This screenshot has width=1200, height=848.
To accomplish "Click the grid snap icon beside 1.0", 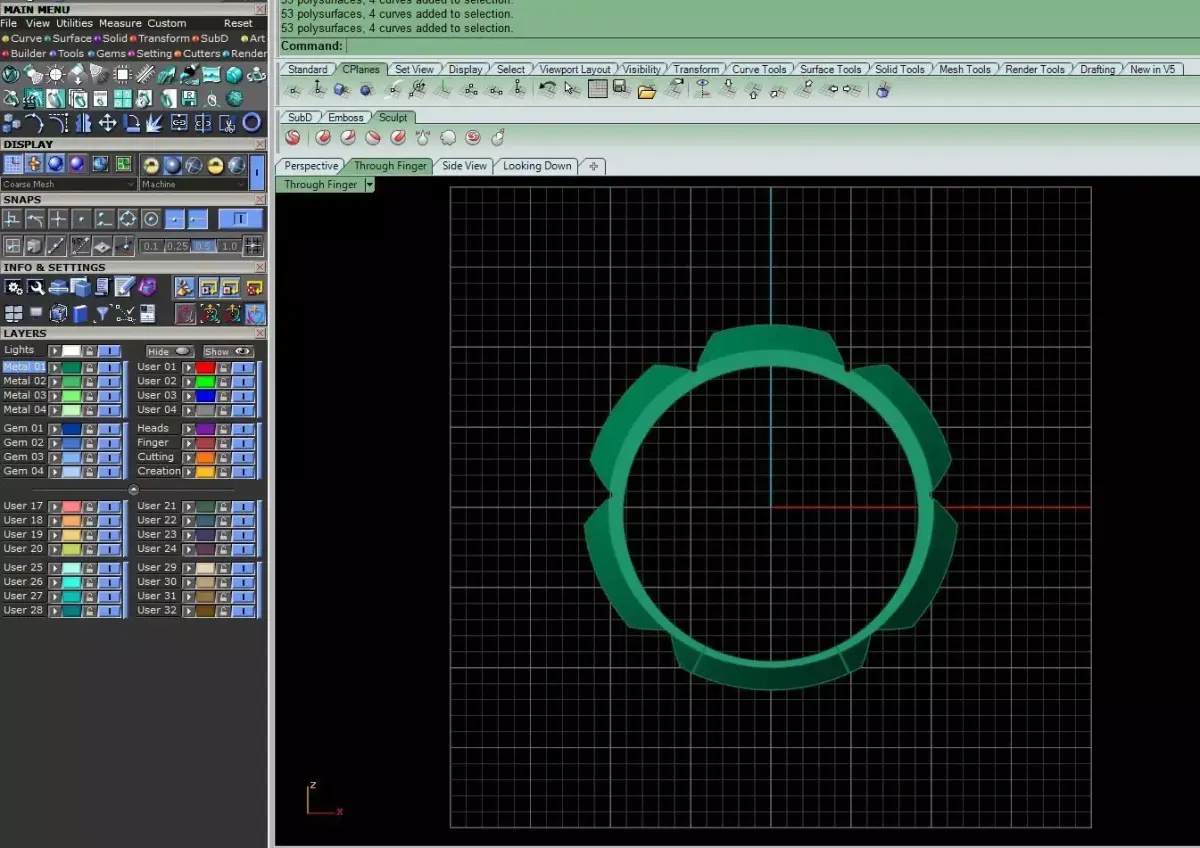I will coord(253,245).
